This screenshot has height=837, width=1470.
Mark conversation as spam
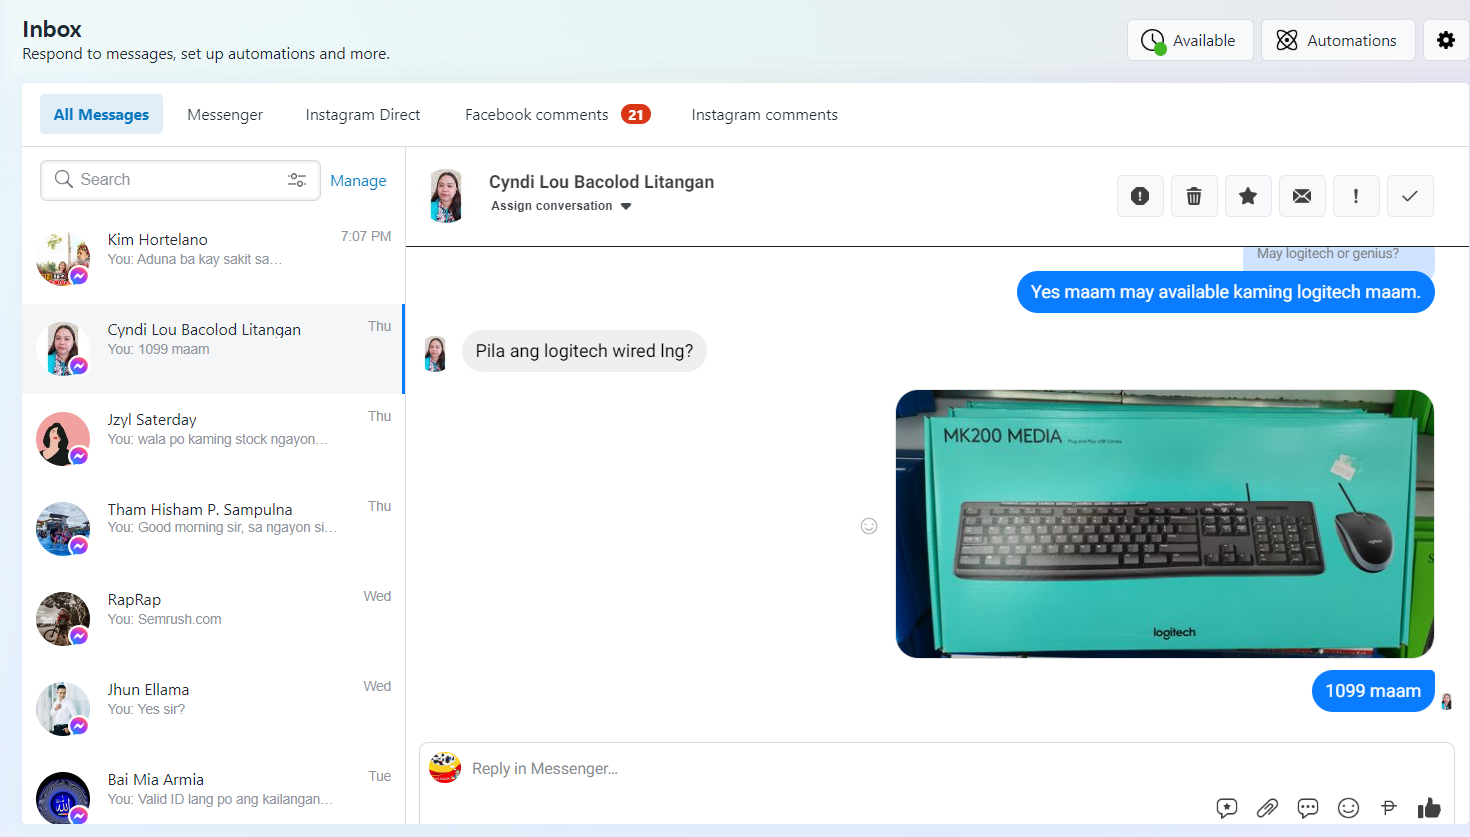tap(1140, 196)
